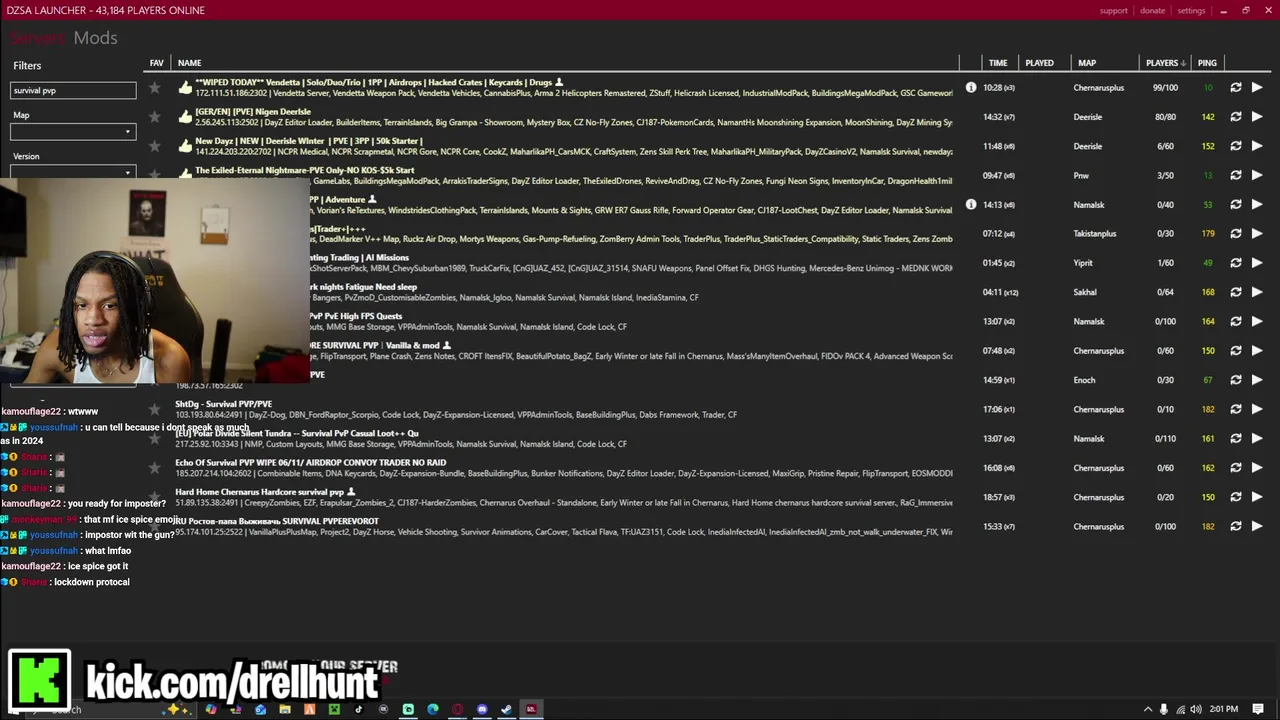Open Steam from the taskbar
Viewport: 1280px width, 720px height.
[506, 710]
